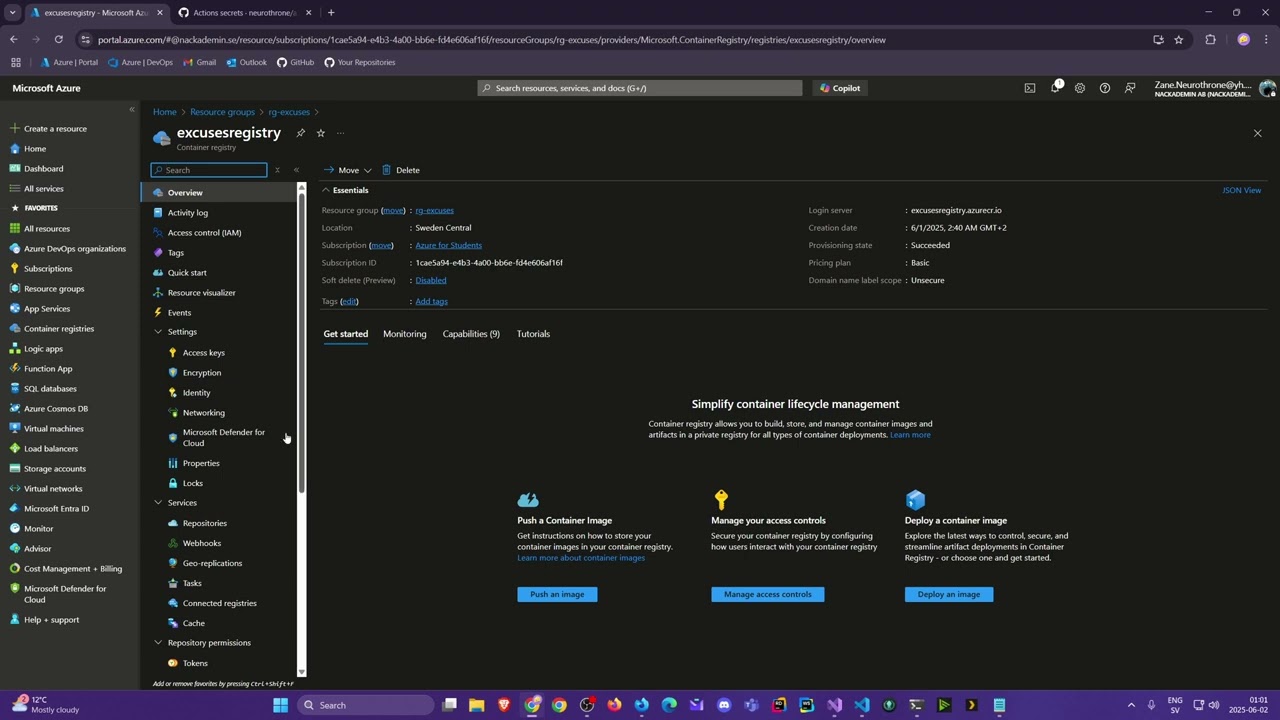Screen dimensions: 1280x720
Task: Switch to the Capabilities (9) tab
Action: (471, 334)
